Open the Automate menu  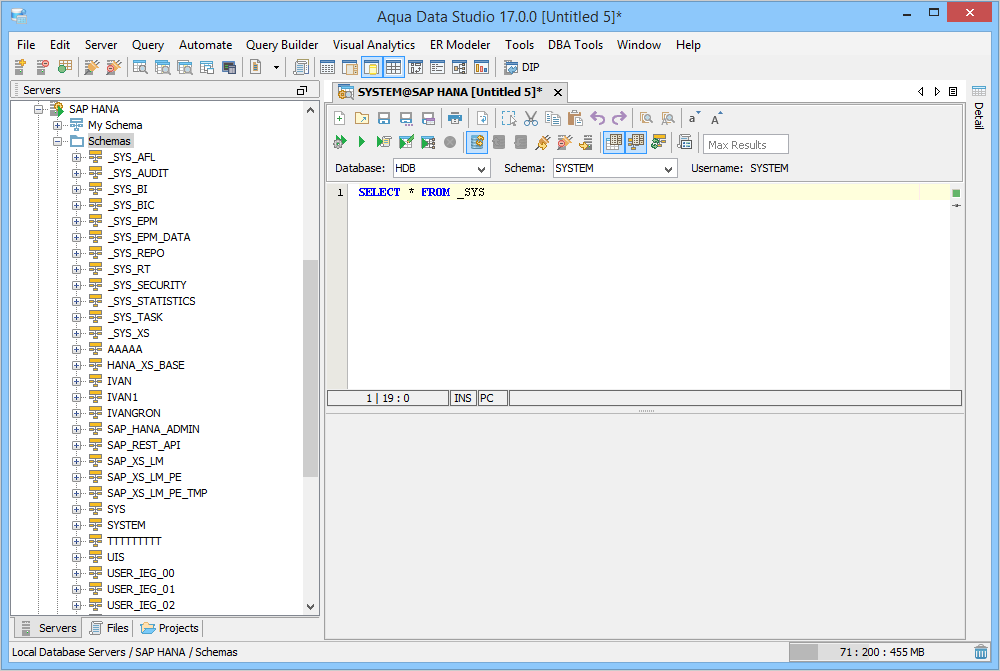tap(205, 45)
